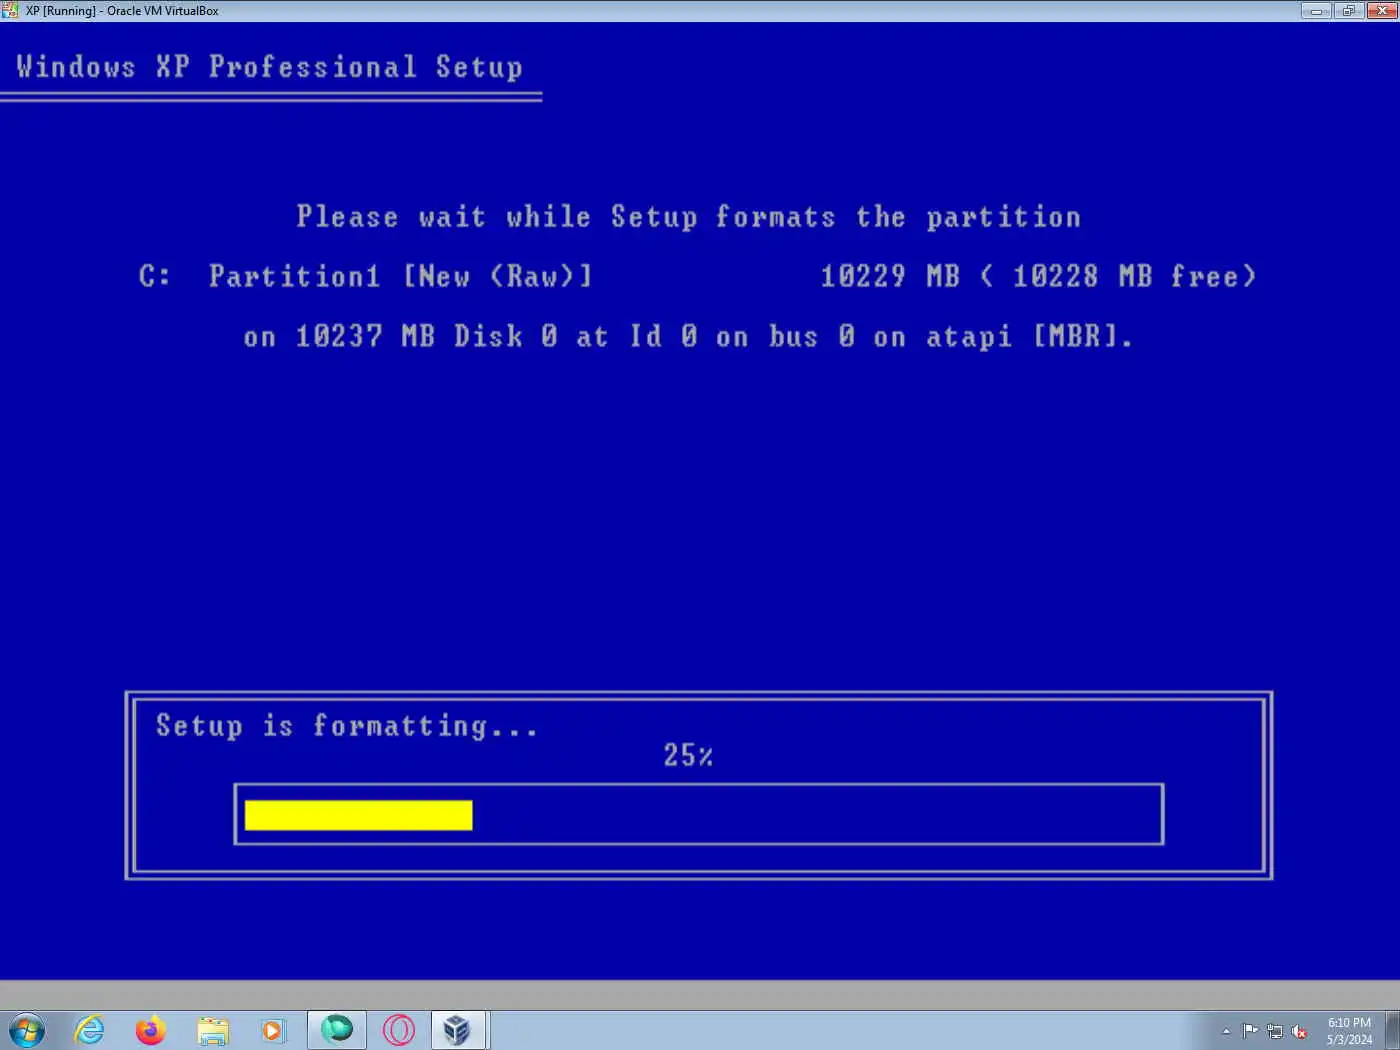The image size is (1400, 1050).
Task: Switch to the green globe app in taskbar
Action: [337, 1030]
